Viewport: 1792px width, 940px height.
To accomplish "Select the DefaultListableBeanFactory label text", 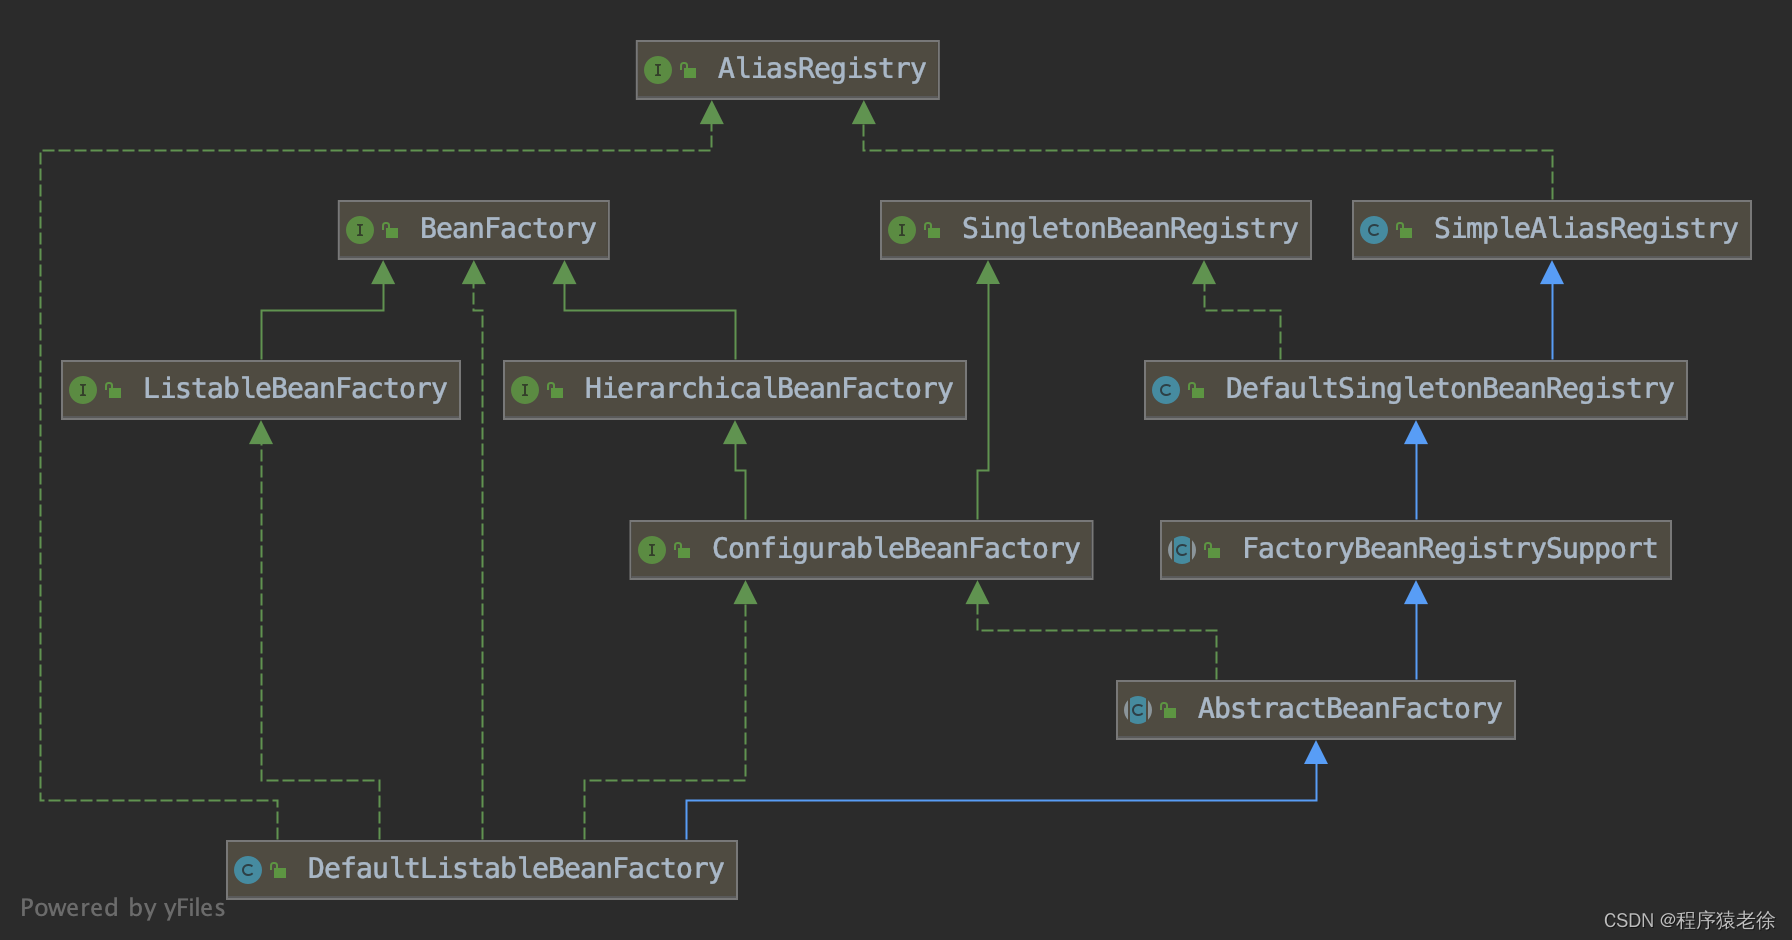I will pos(516,869).
